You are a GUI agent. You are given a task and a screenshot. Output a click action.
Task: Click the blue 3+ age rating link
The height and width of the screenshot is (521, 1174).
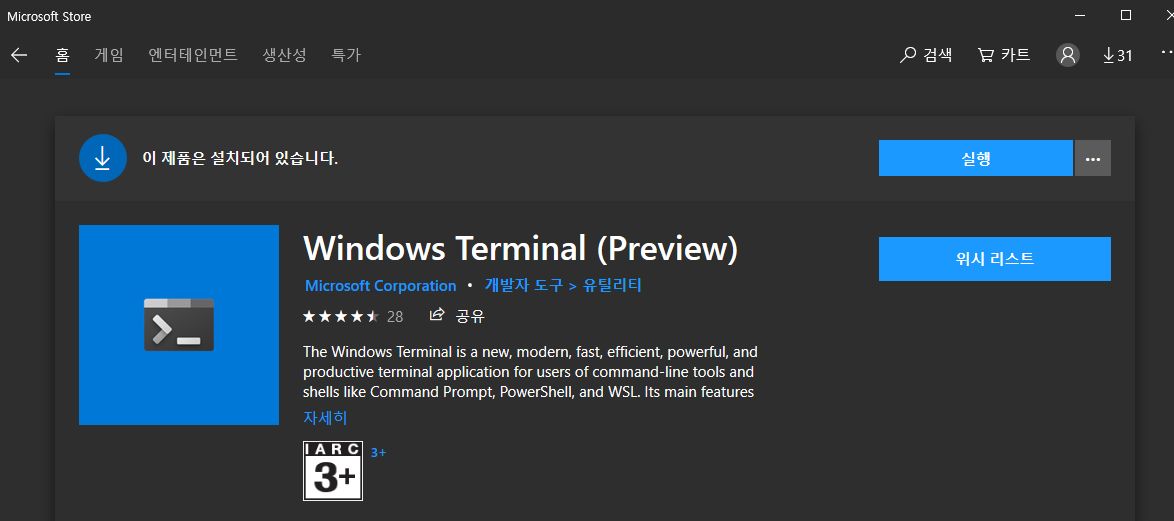[x=378, y=452]
